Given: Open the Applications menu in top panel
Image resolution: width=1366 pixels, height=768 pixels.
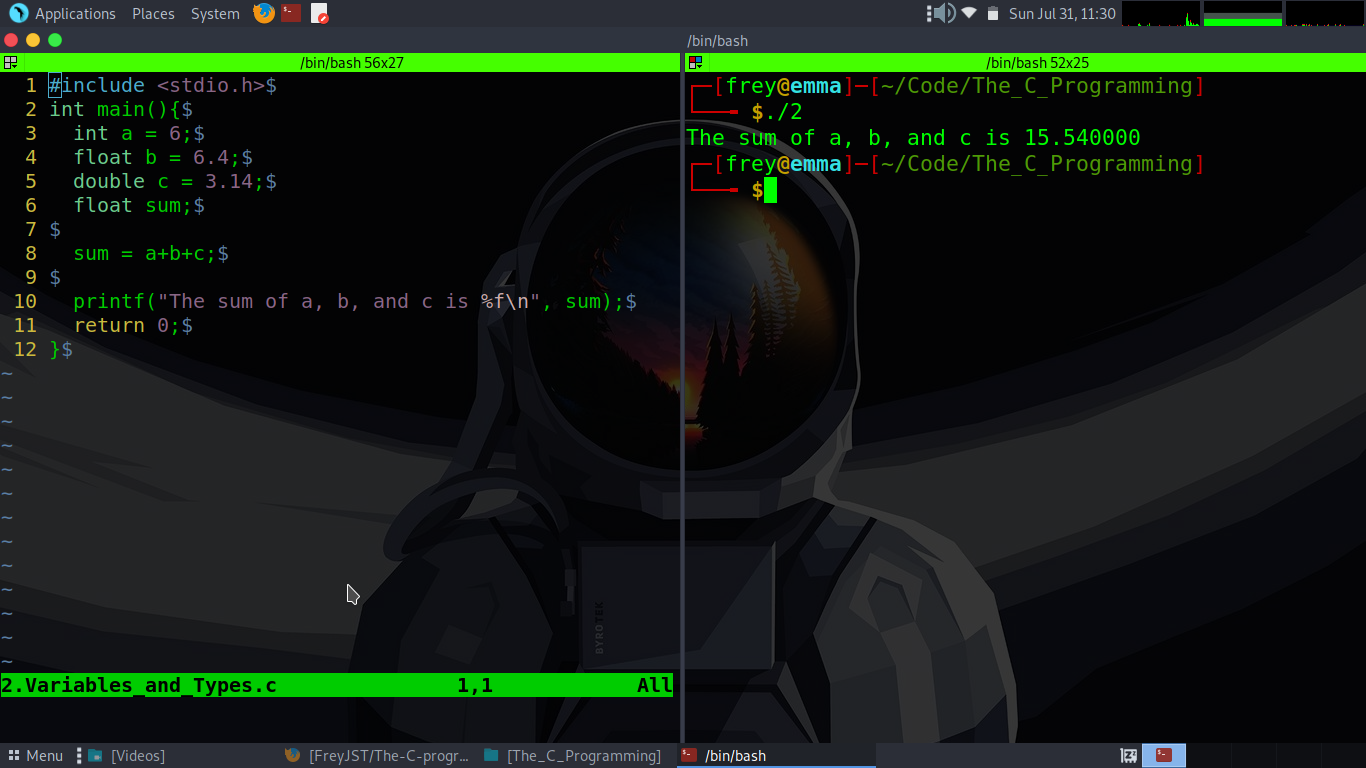Looking at the screenshot, I should [x=75, y=14].
